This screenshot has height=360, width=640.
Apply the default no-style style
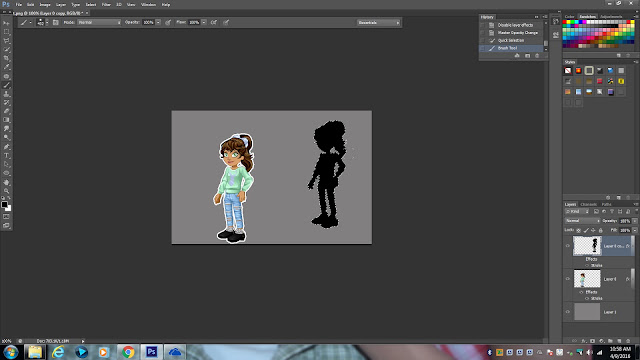568,71
